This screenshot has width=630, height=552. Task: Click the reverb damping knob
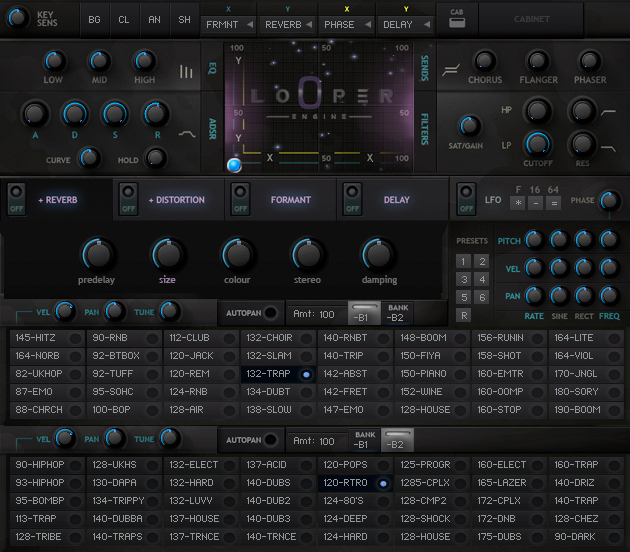click(x=378, y=254)
